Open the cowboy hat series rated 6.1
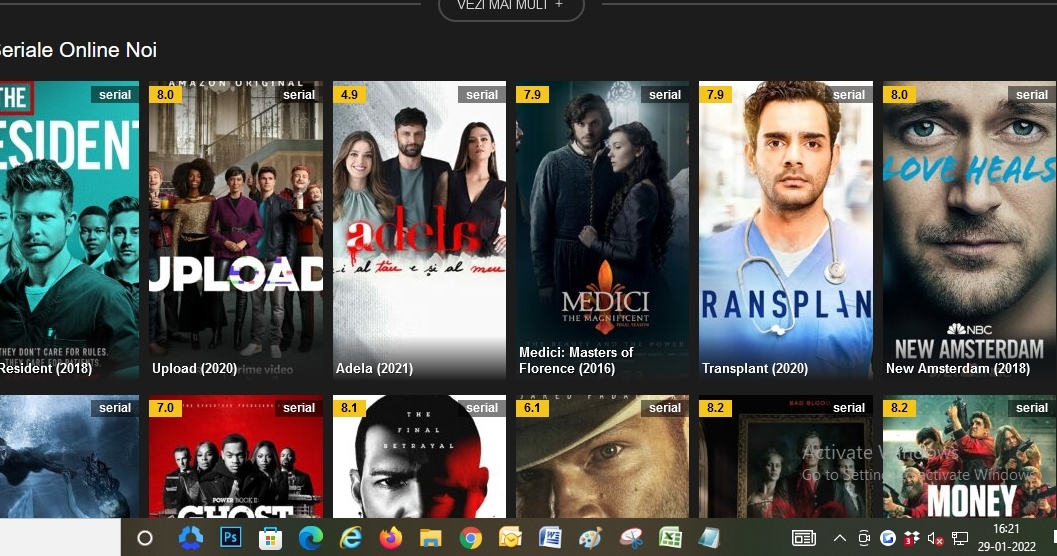 pos(603,456)
